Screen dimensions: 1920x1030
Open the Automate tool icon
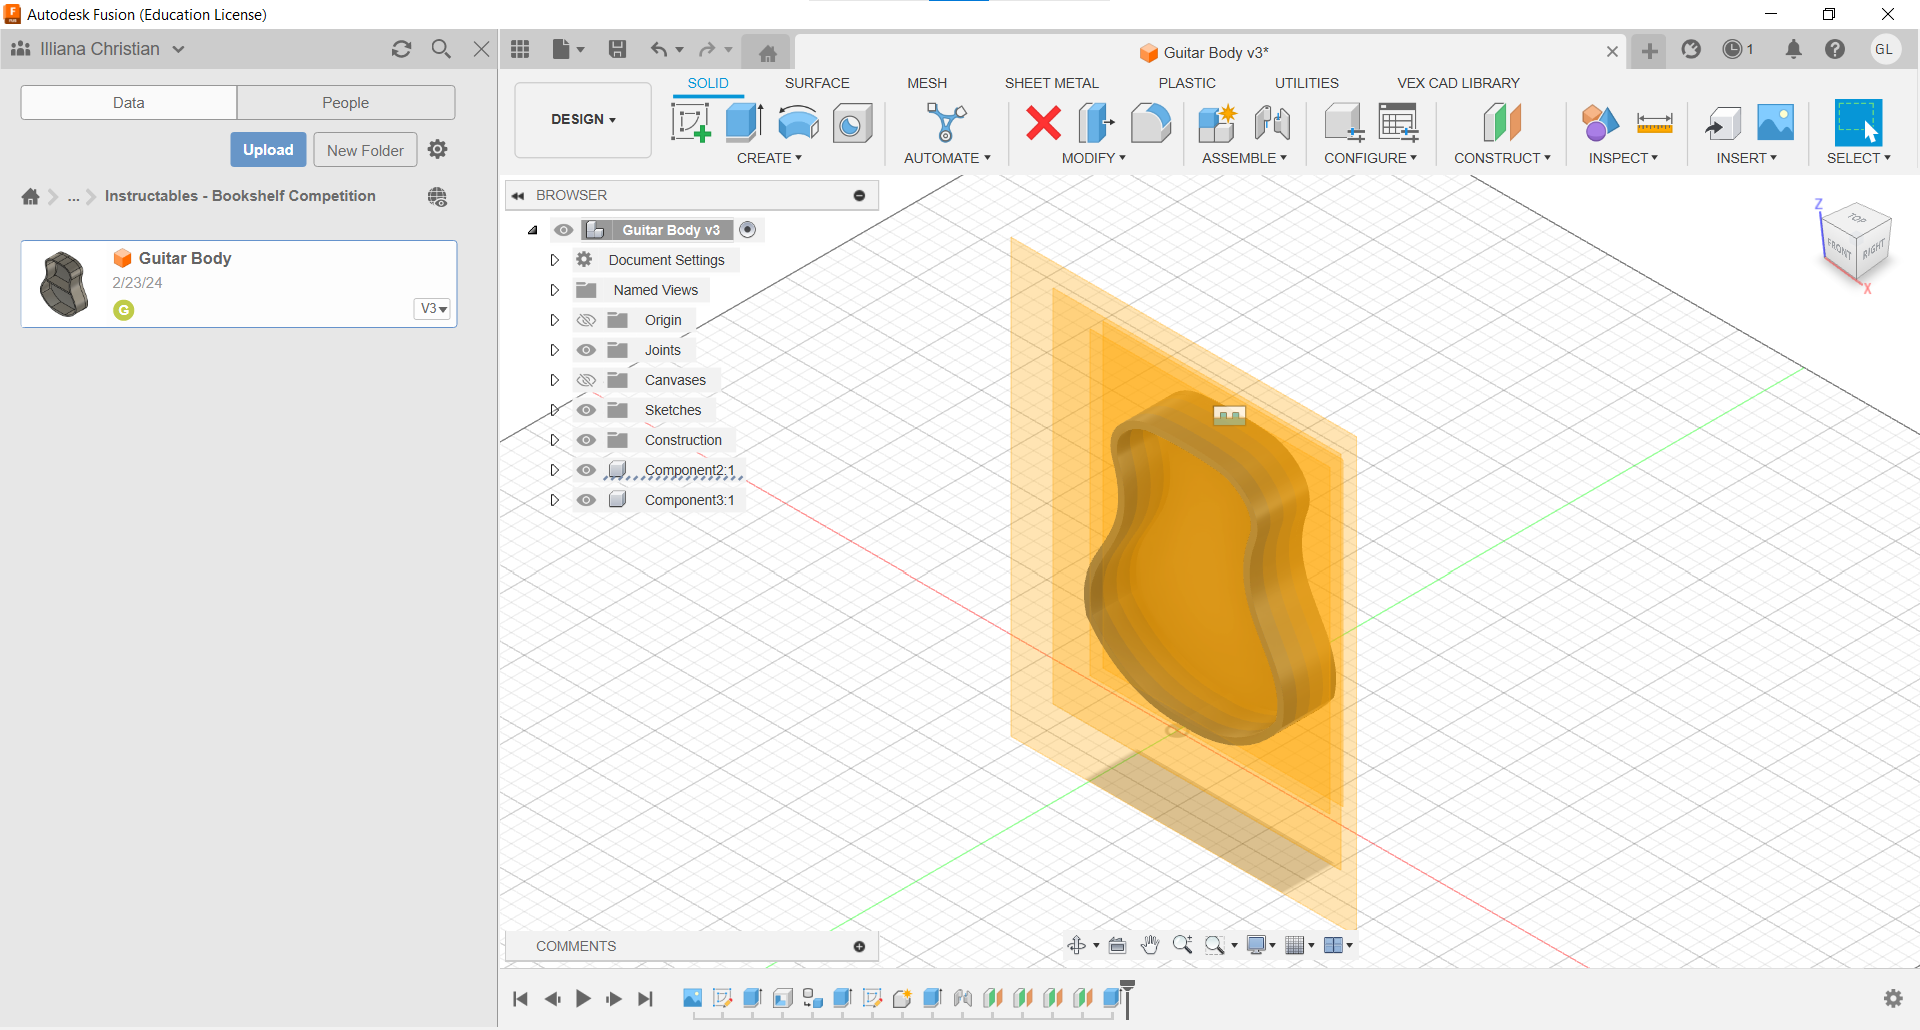(946, 123)
